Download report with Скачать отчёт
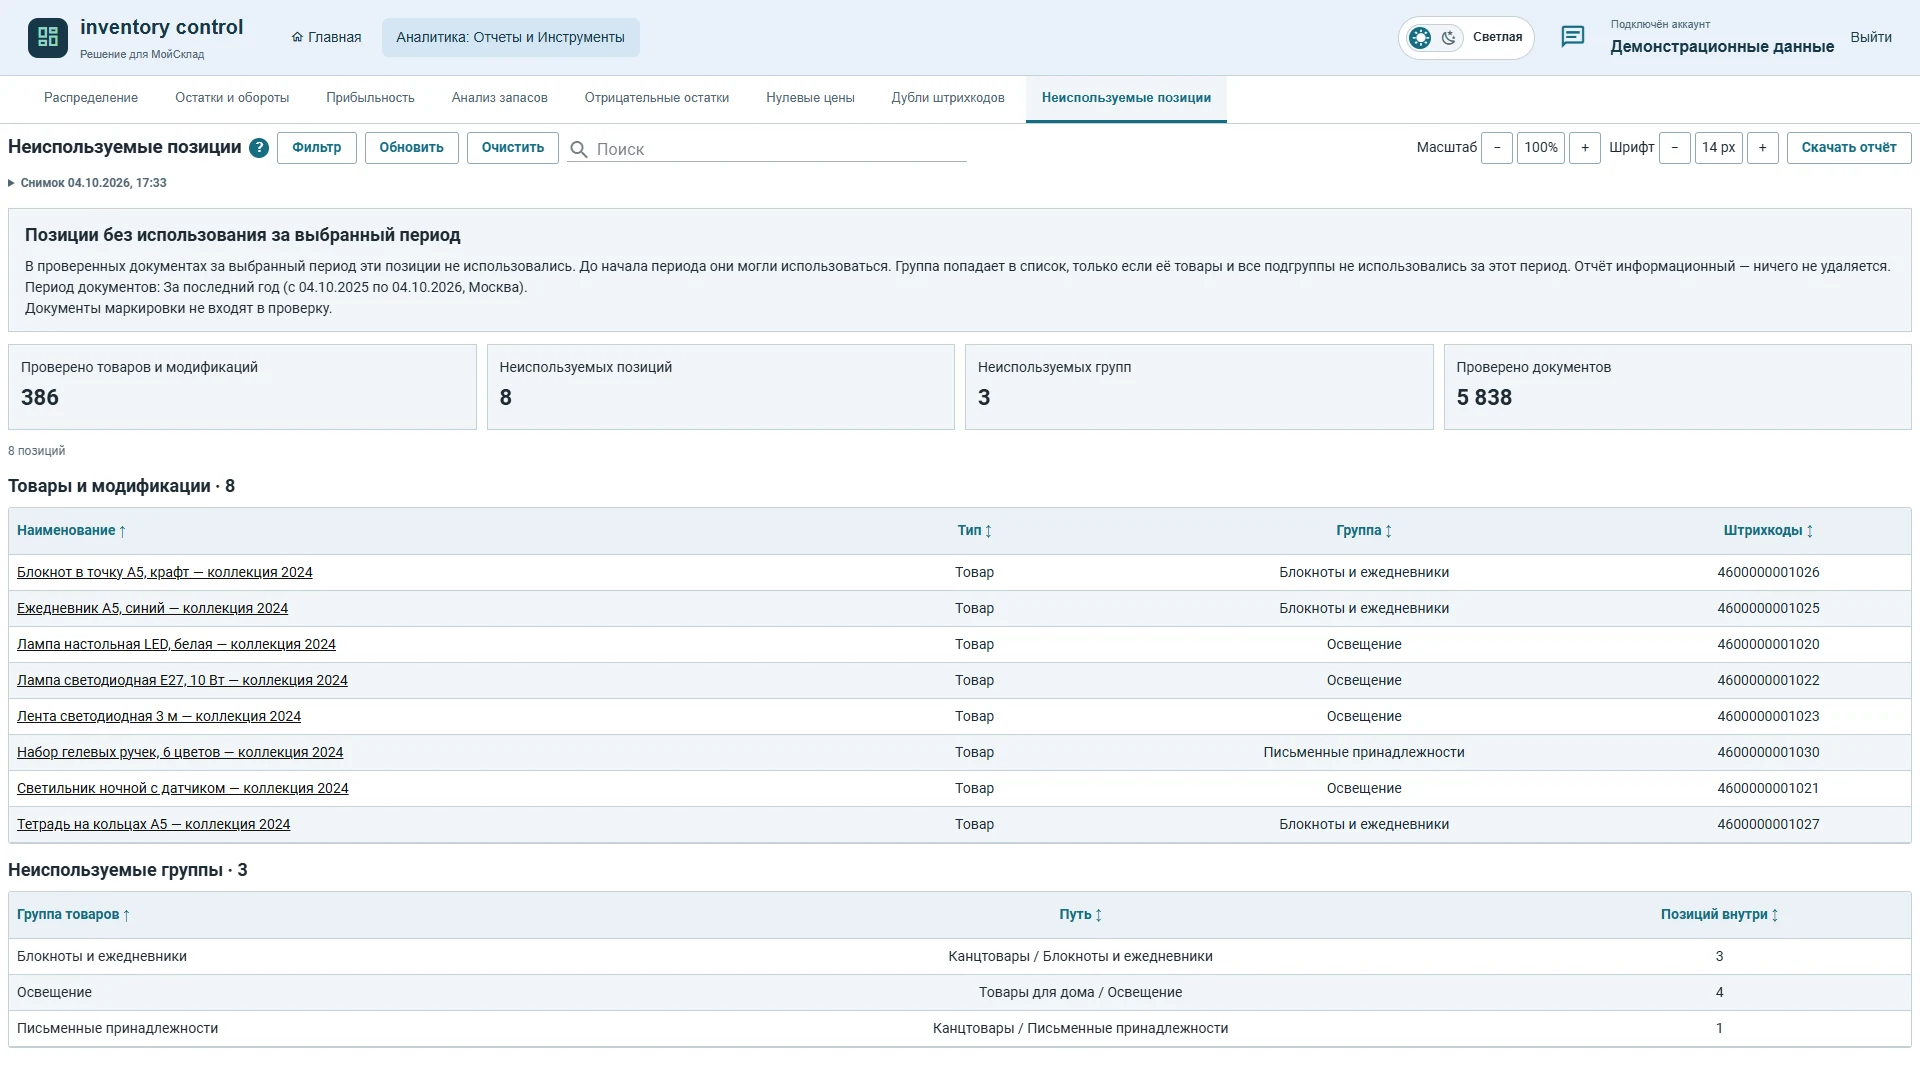 (x=1849, y=148)
